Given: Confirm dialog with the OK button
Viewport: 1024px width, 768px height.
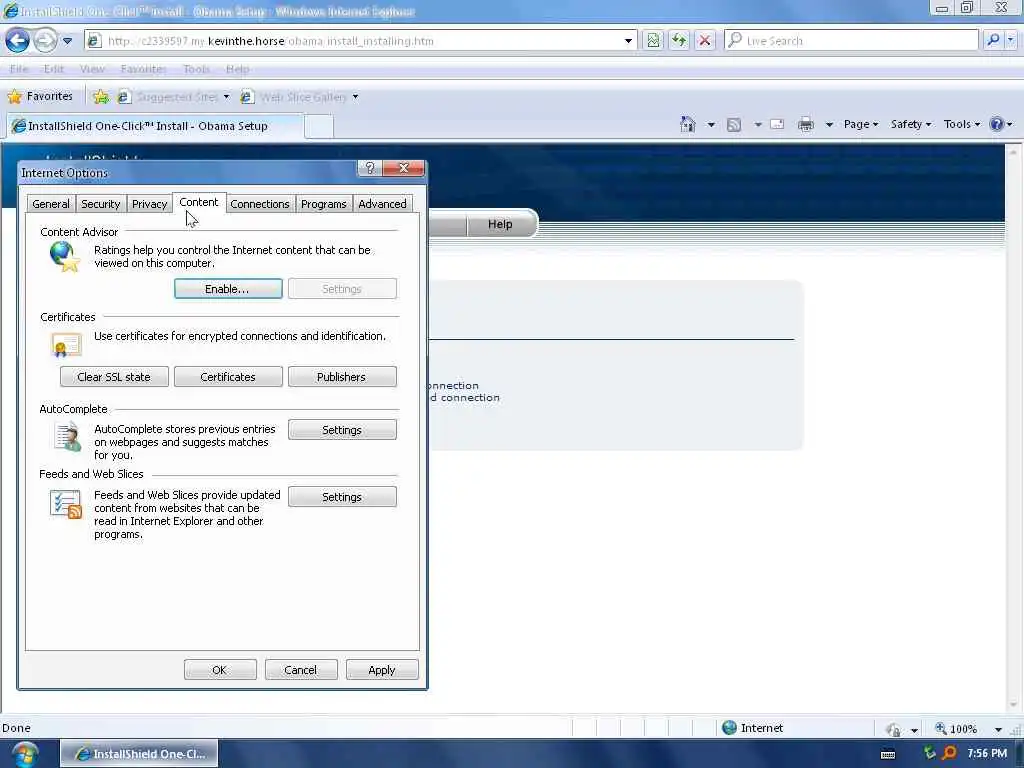Looking at the screenshot, I should 220,670.
